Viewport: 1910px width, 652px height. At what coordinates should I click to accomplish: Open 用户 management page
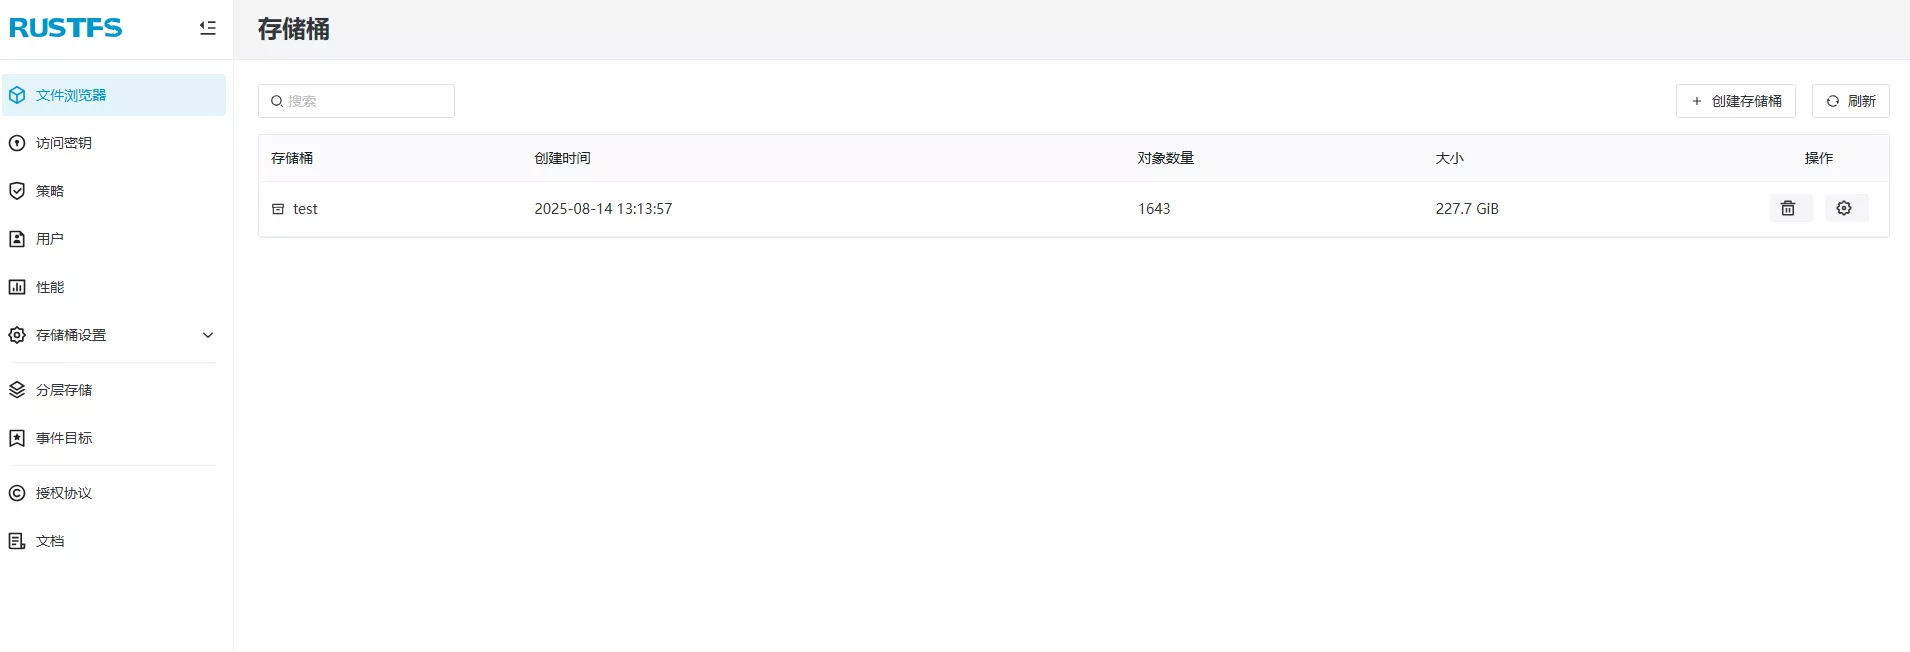click(114, 239)
